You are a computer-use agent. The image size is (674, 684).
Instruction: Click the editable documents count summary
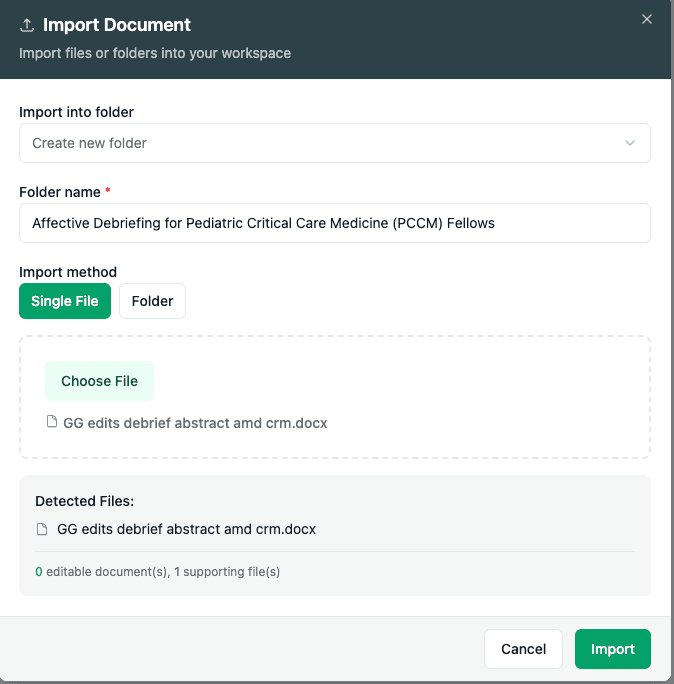(x=157, y=572)
